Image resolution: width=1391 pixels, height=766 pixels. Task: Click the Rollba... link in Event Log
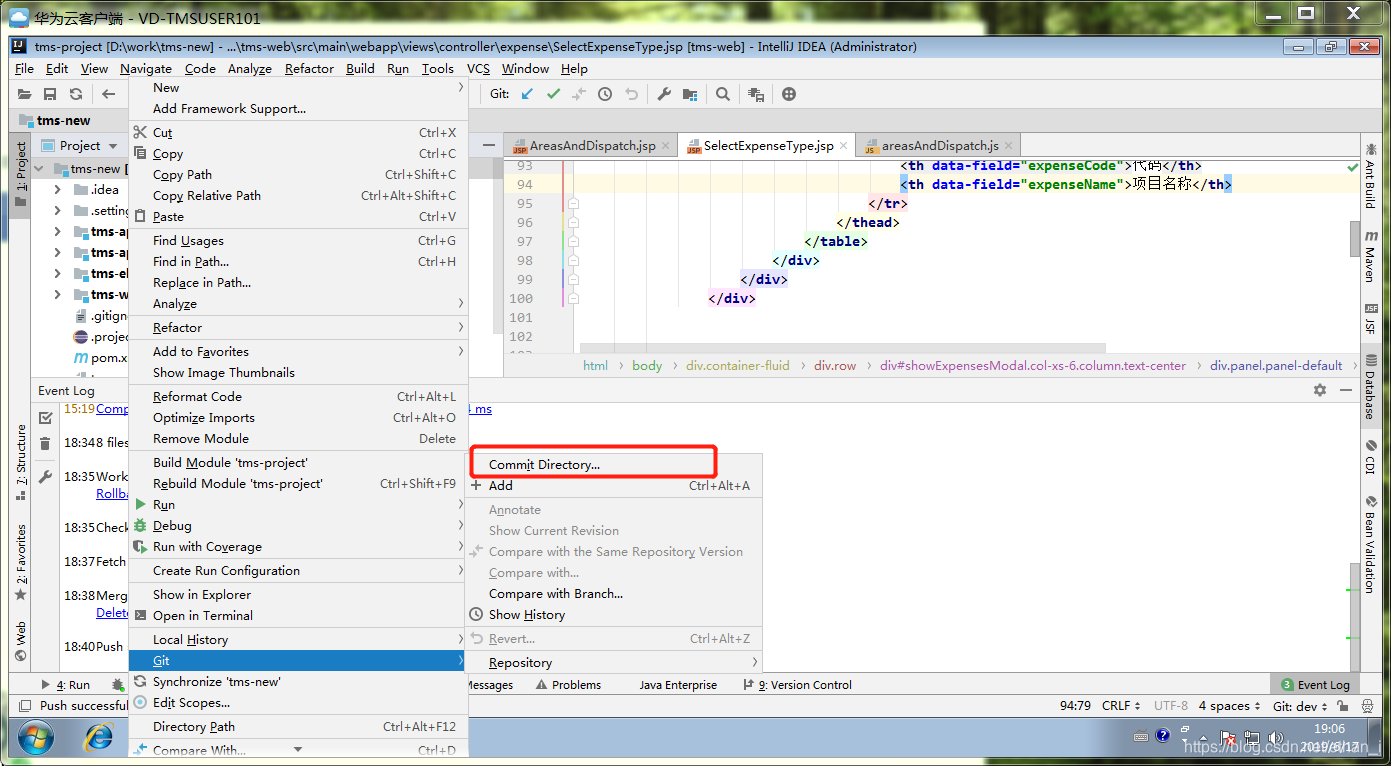(112, 494)
